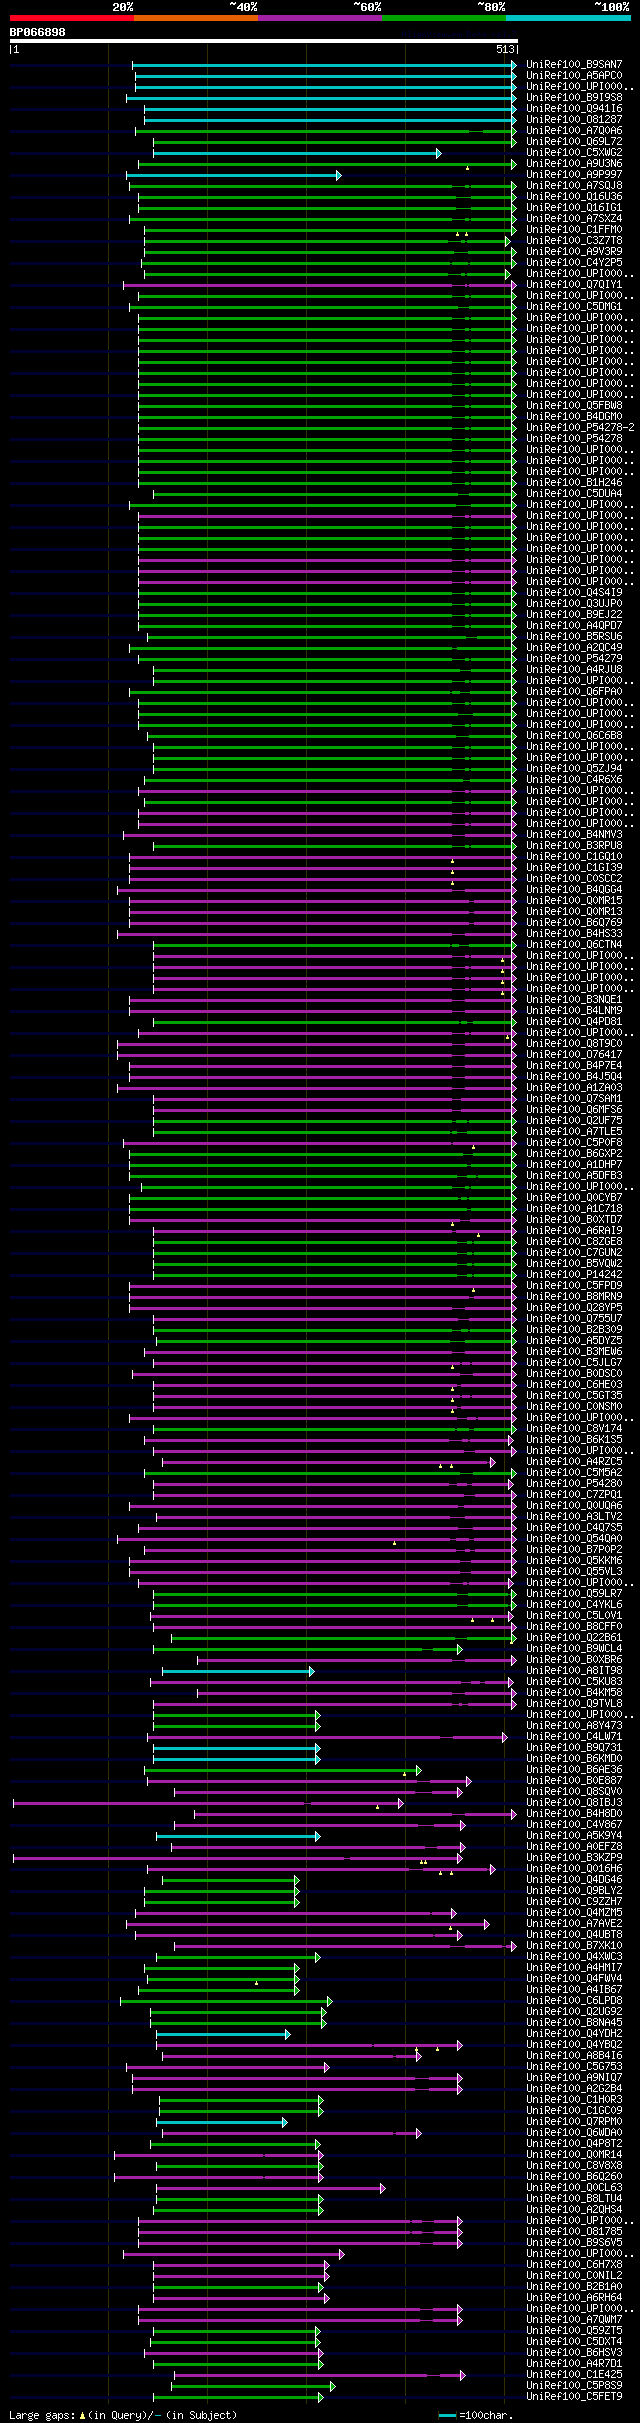
Task: Click the UniRef100_Q16IG1 entry
Action: click(x=574, y=208)
